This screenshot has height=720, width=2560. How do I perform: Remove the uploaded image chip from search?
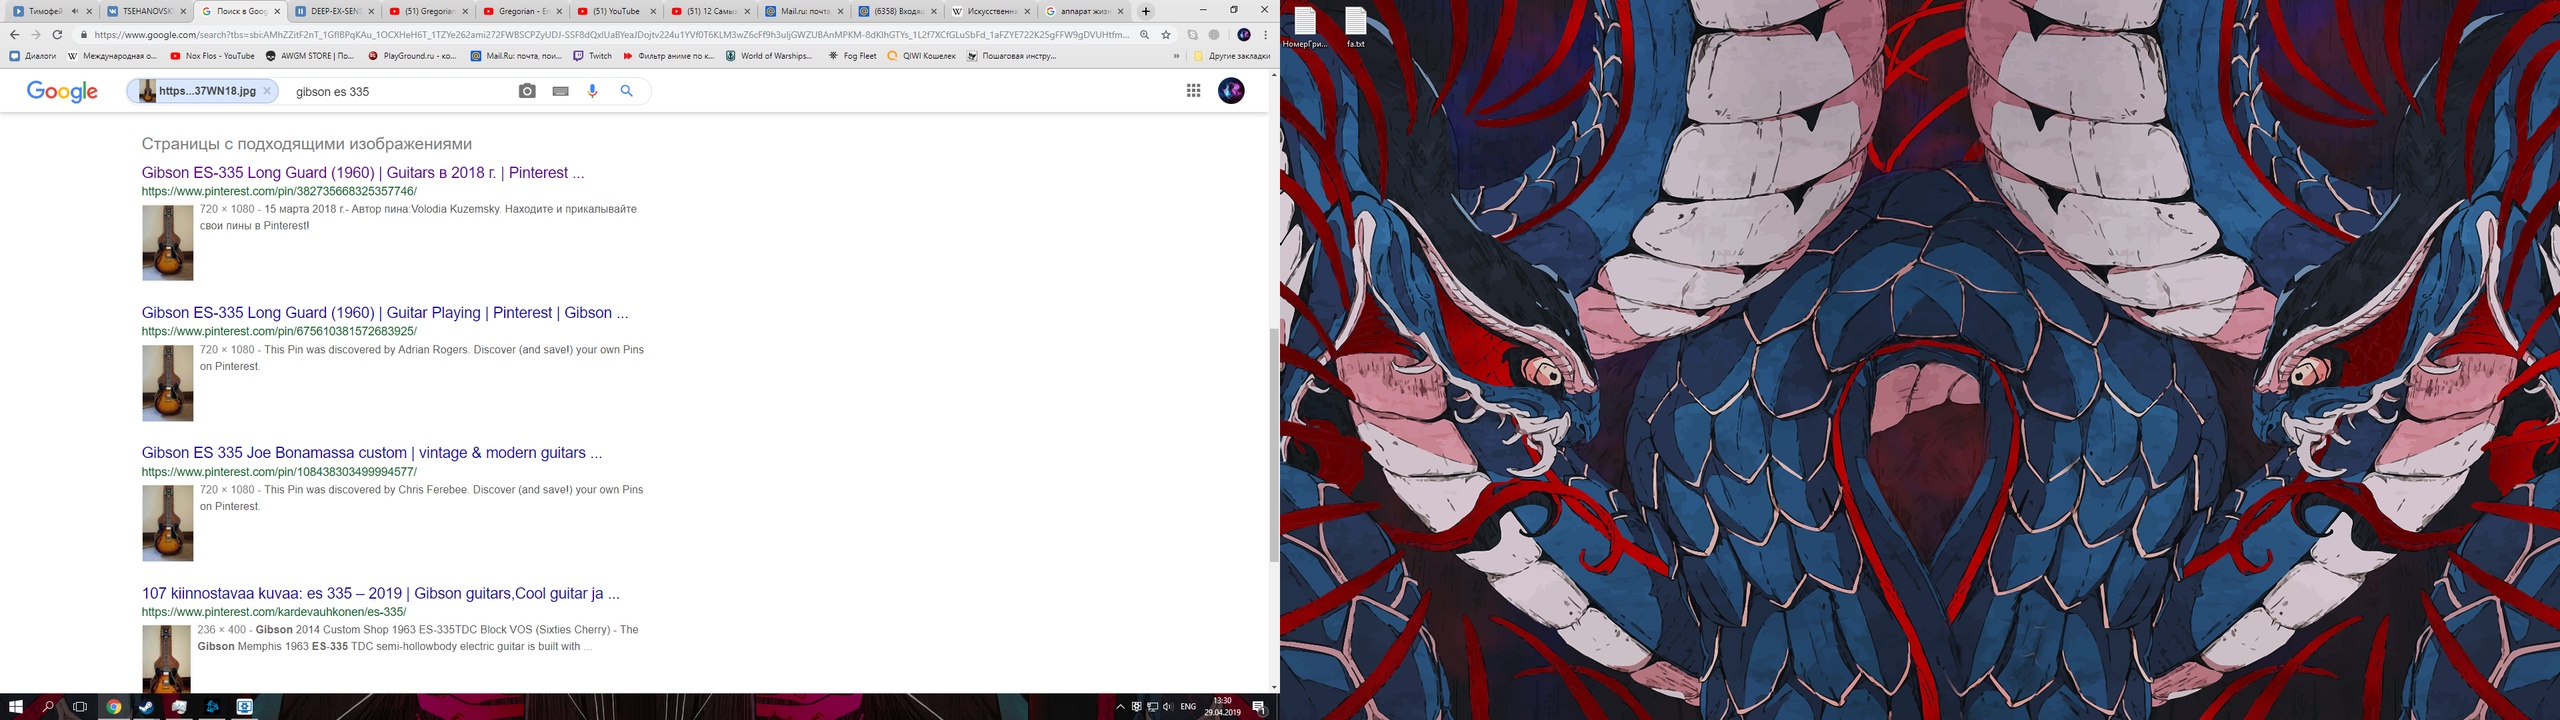(267, 91)
